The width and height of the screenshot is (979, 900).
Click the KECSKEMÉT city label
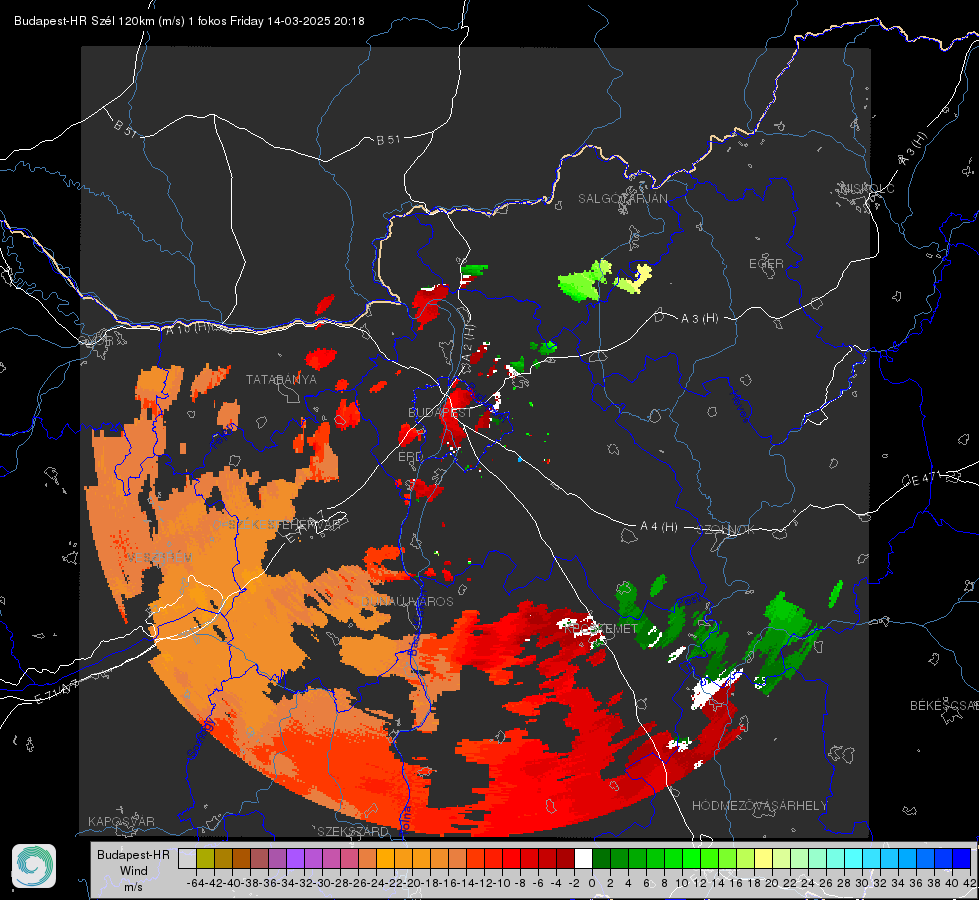coord(600,629)
